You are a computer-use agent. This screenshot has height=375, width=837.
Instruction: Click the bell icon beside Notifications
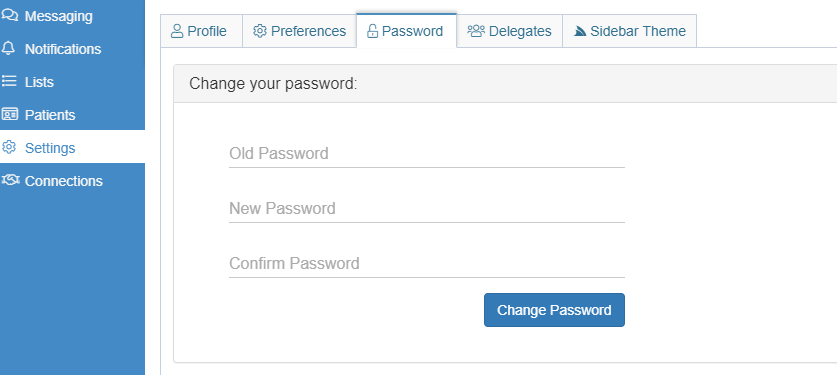(9, 49)
